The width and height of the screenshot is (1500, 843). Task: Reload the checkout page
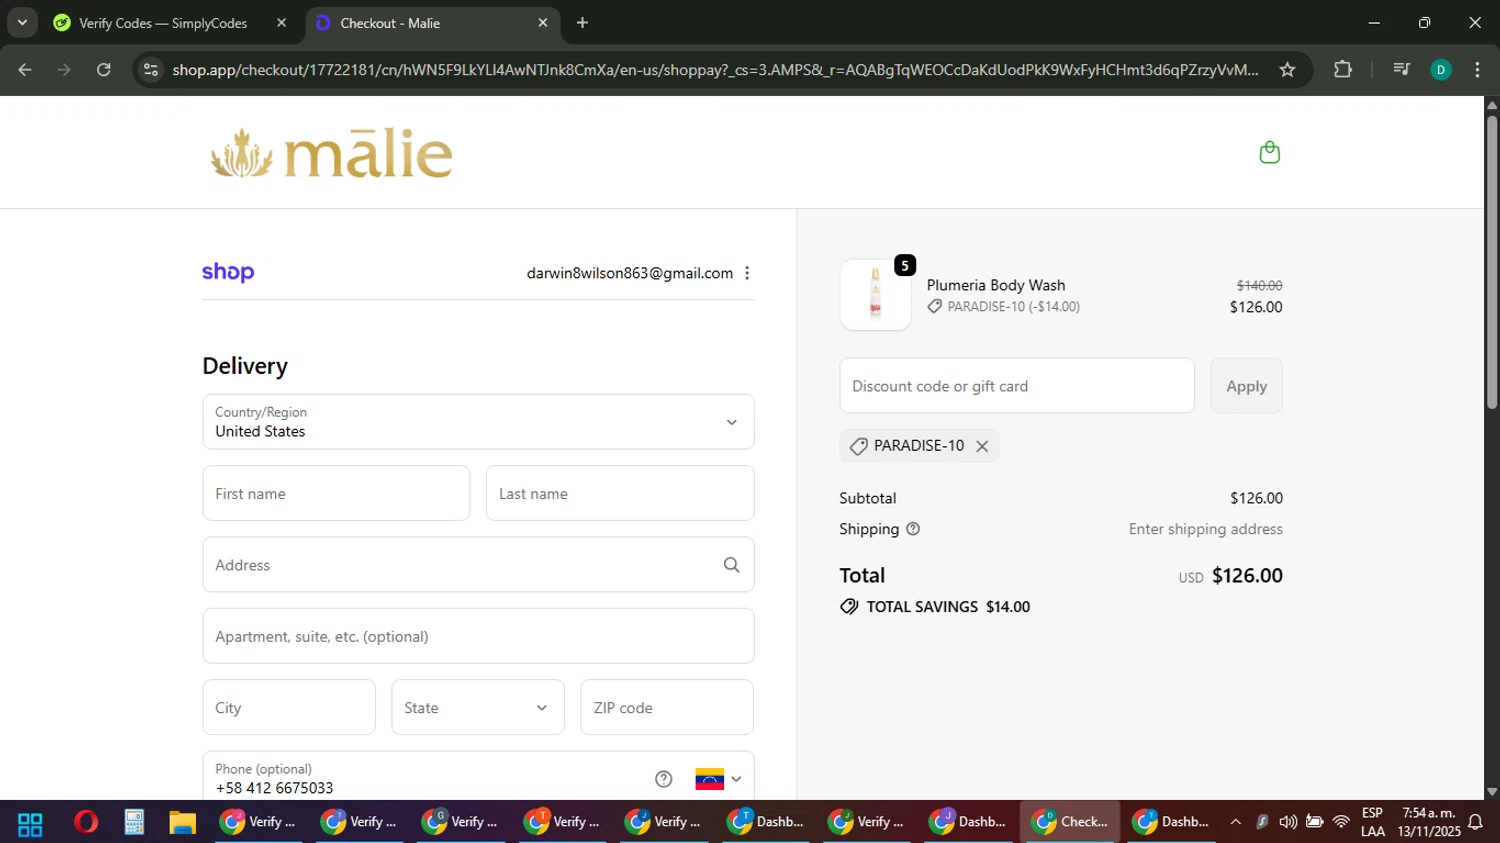pos(104,69)
